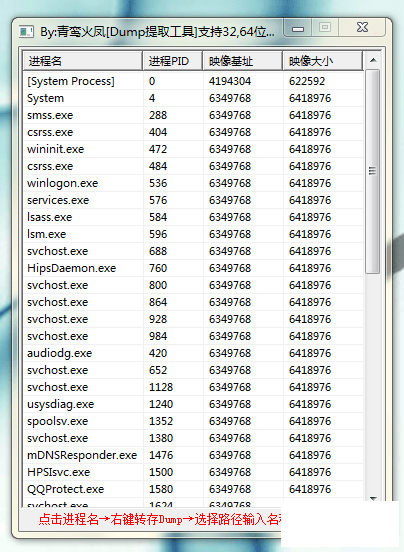Select the QQProtect.exe process
404x552 pixels.
click(193, 489)
